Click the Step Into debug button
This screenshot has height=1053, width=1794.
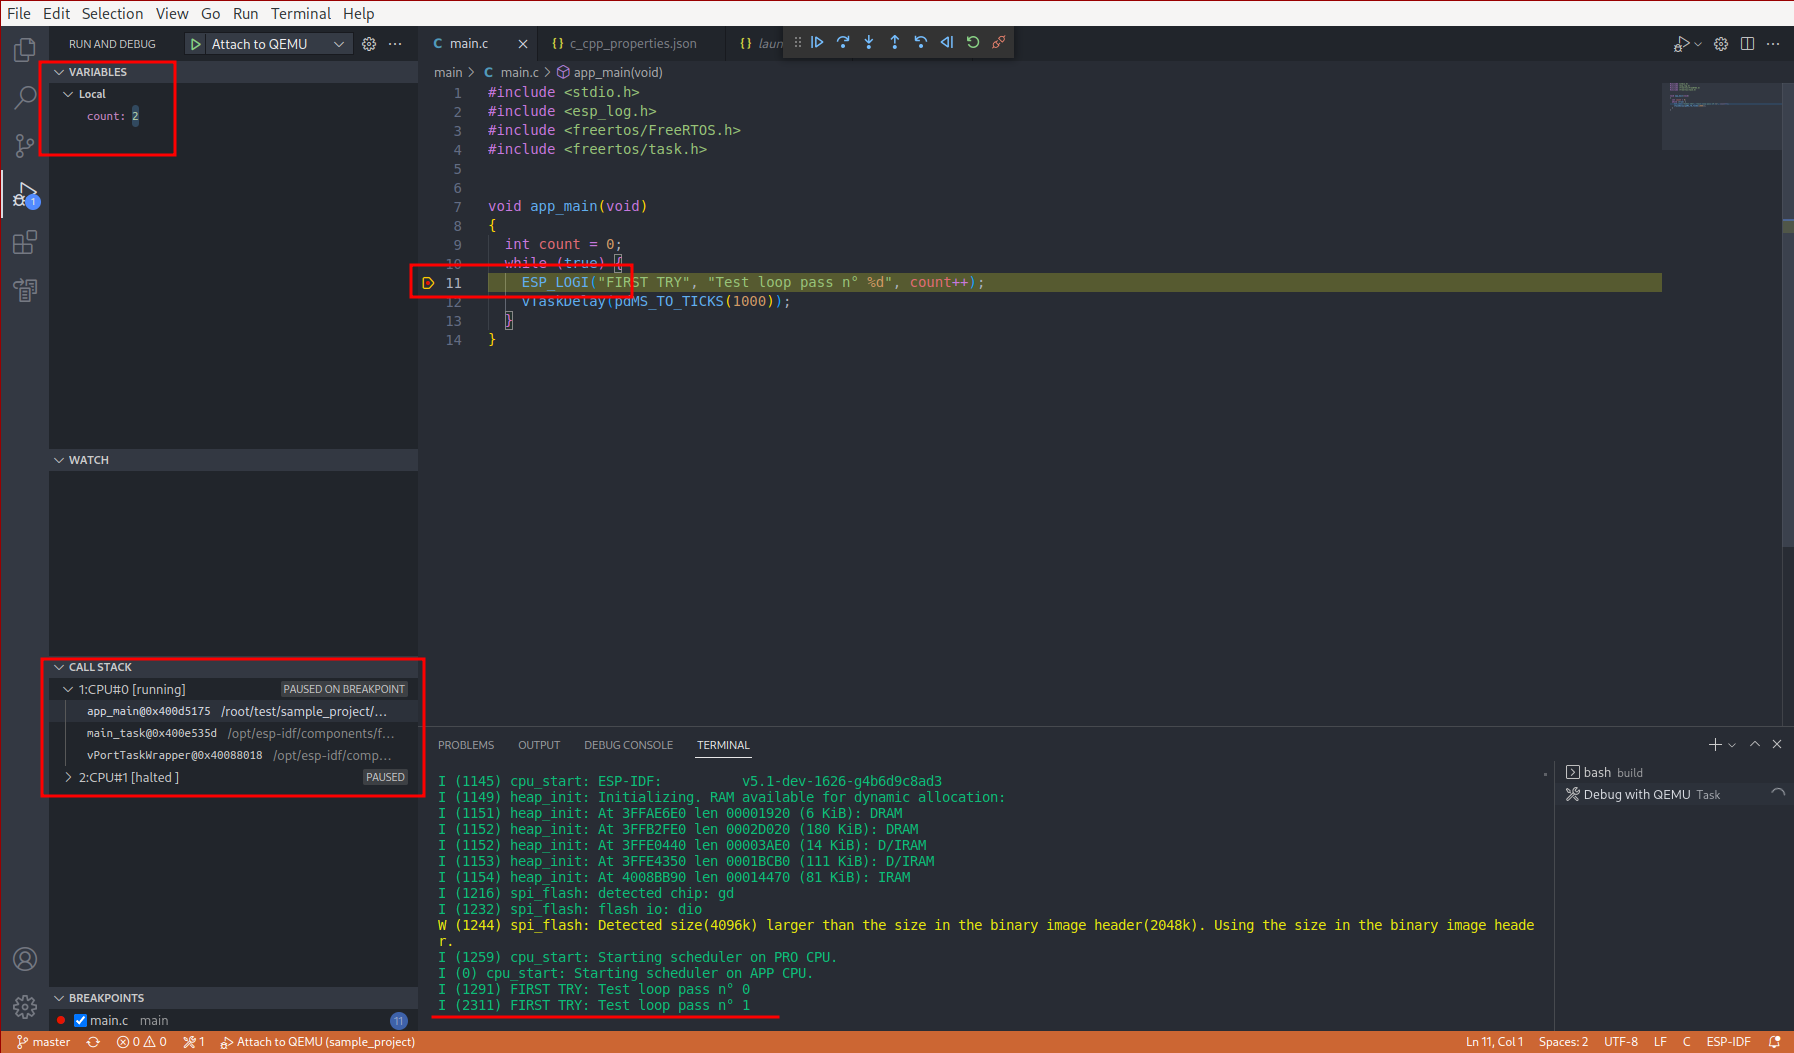(x=869, y=42)
